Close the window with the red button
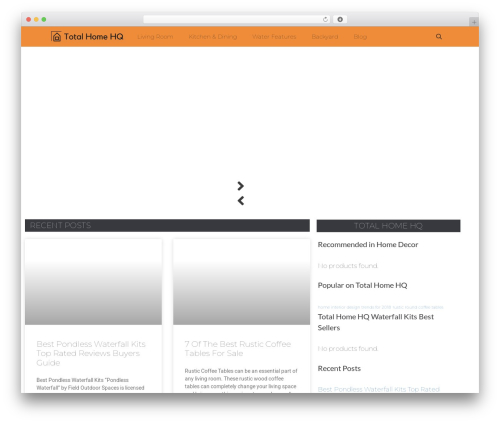 [29, 20]
